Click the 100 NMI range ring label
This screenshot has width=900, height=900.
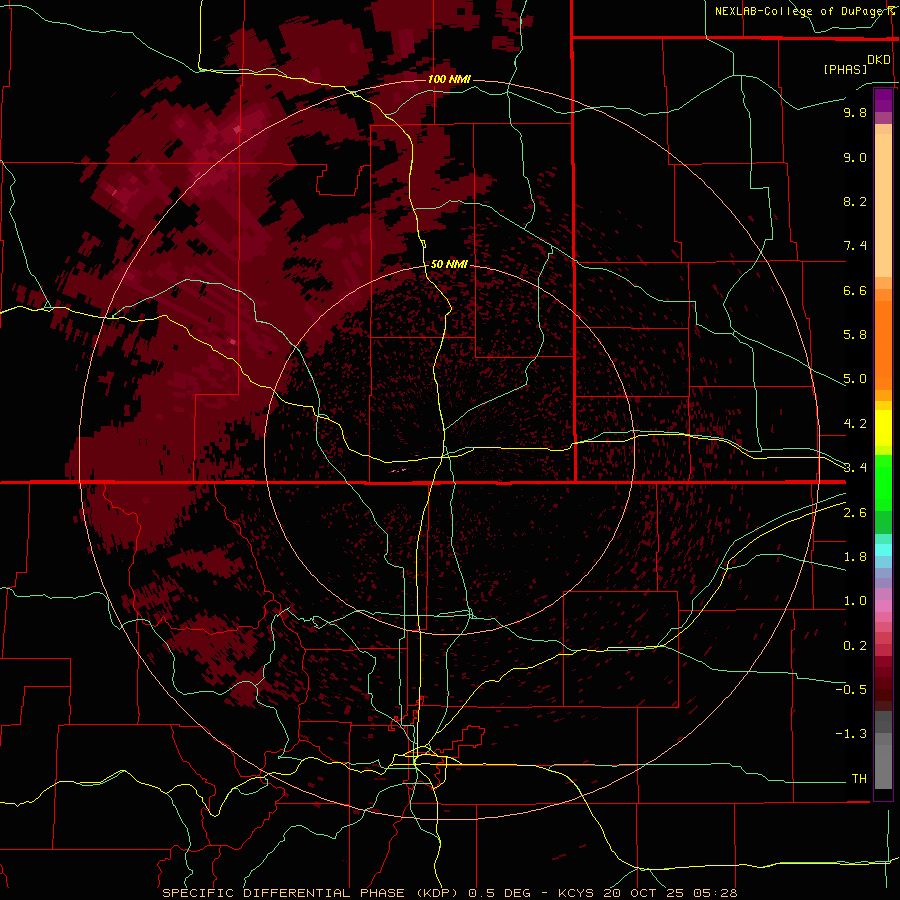[x=449, y=79]
